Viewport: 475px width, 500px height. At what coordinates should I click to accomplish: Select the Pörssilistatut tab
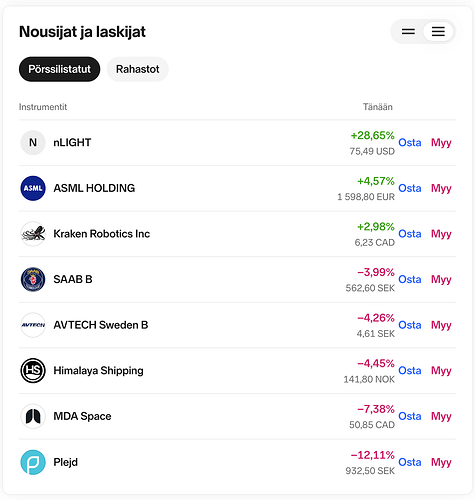[x=59, y=69]
